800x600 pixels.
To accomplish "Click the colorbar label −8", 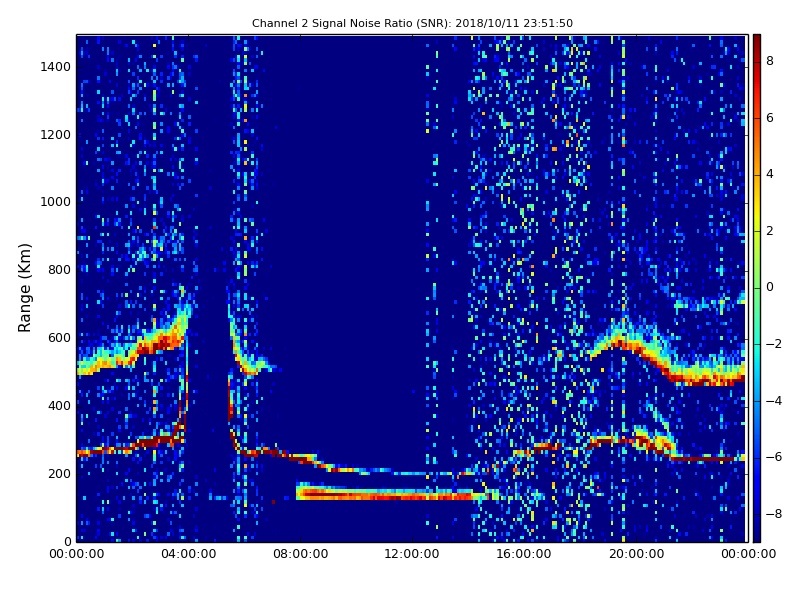I will 774,514.
